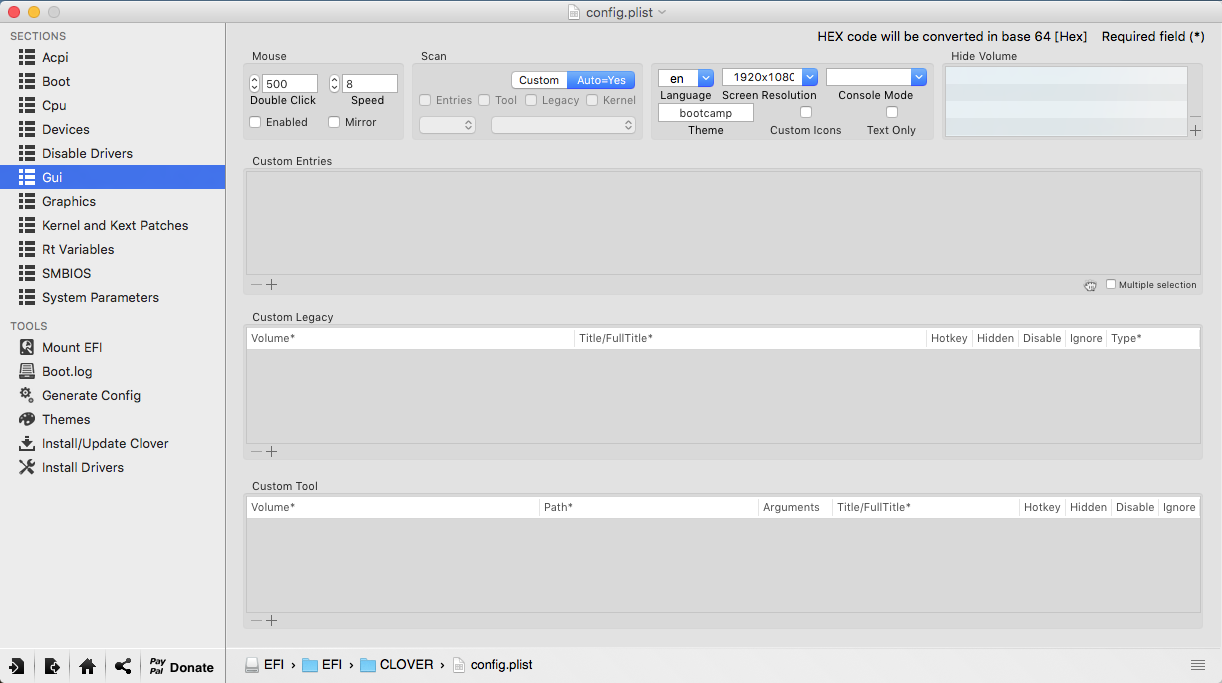Open the Cpu section in sidebar

click(x=112, y=105)
